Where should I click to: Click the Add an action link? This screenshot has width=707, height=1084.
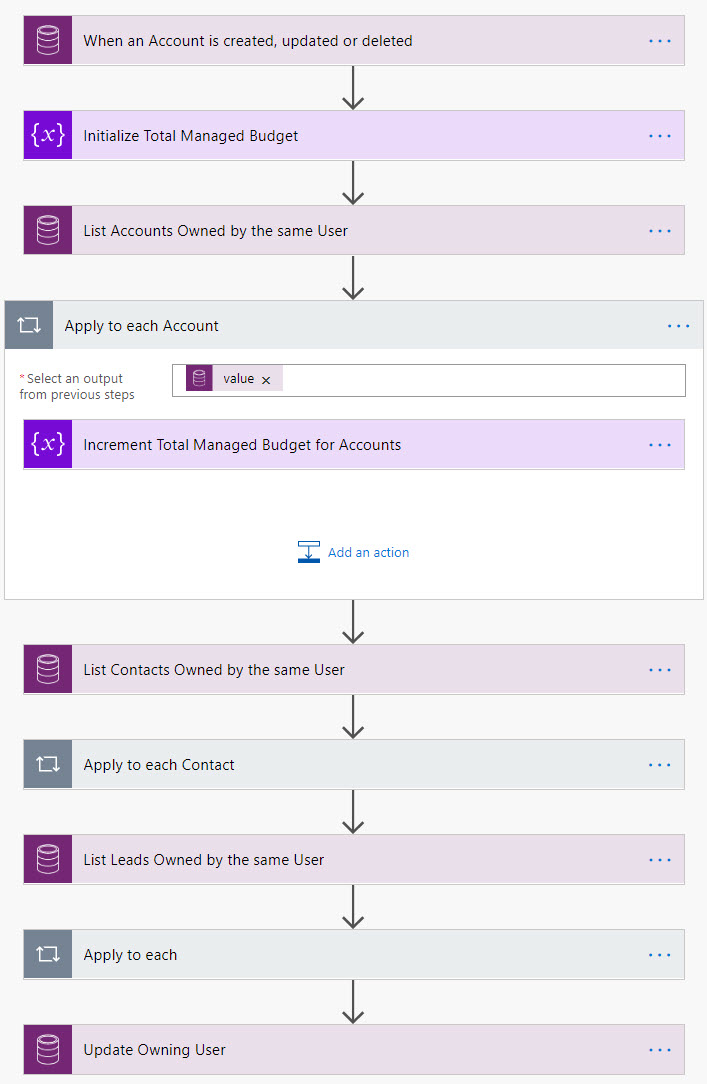point(367,552)
